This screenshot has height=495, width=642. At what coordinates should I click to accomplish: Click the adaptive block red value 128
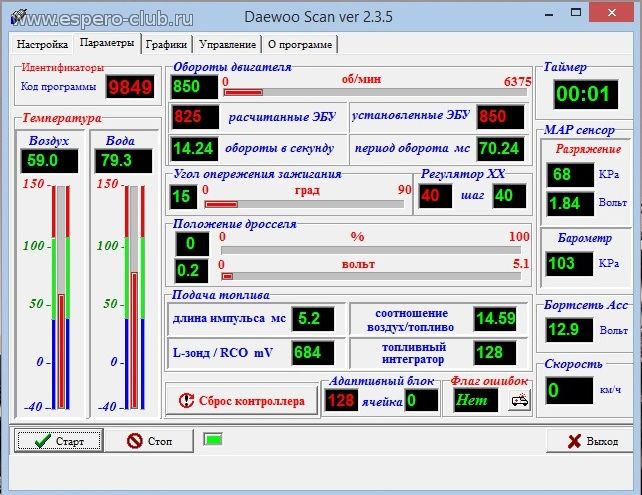[341, 400]
